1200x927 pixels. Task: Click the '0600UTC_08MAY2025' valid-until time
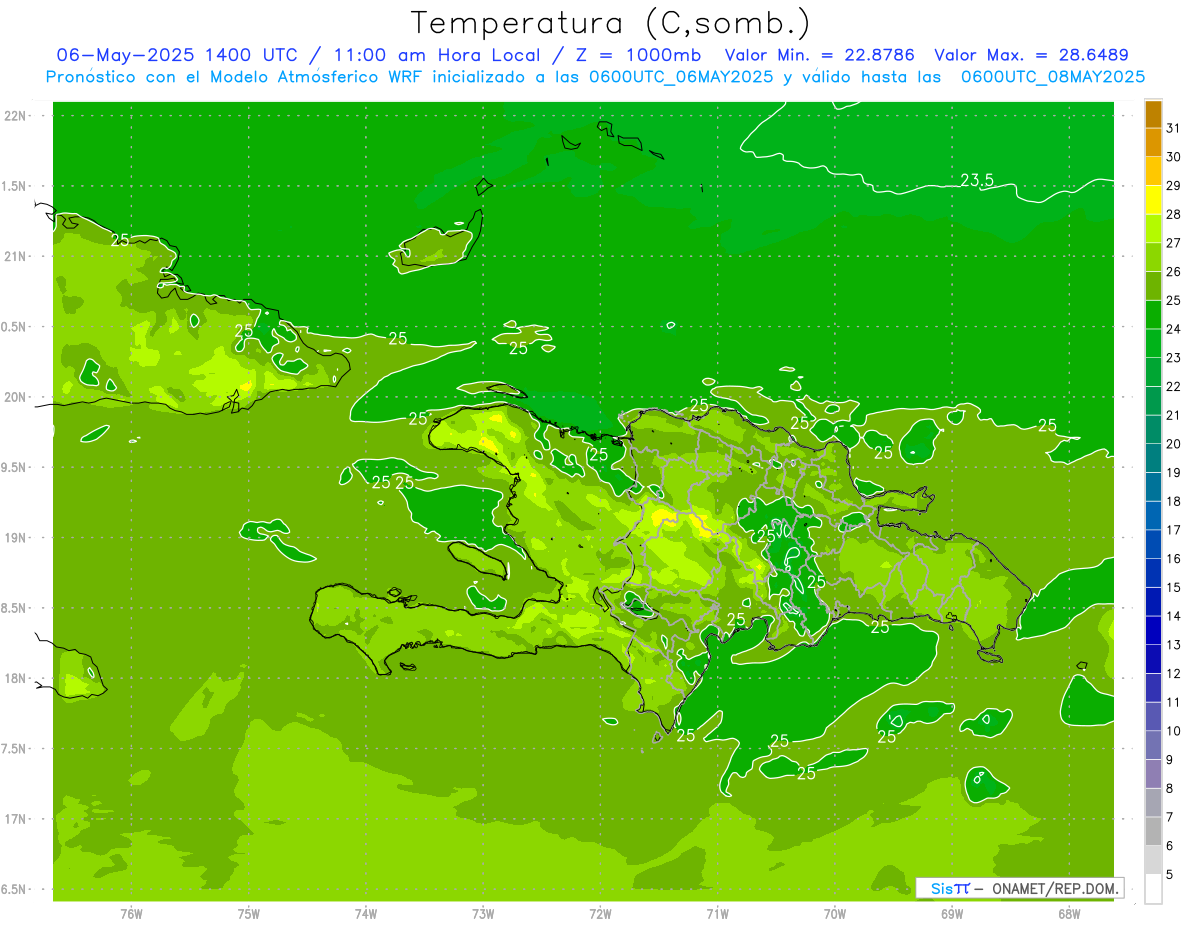pos(1053,76)
